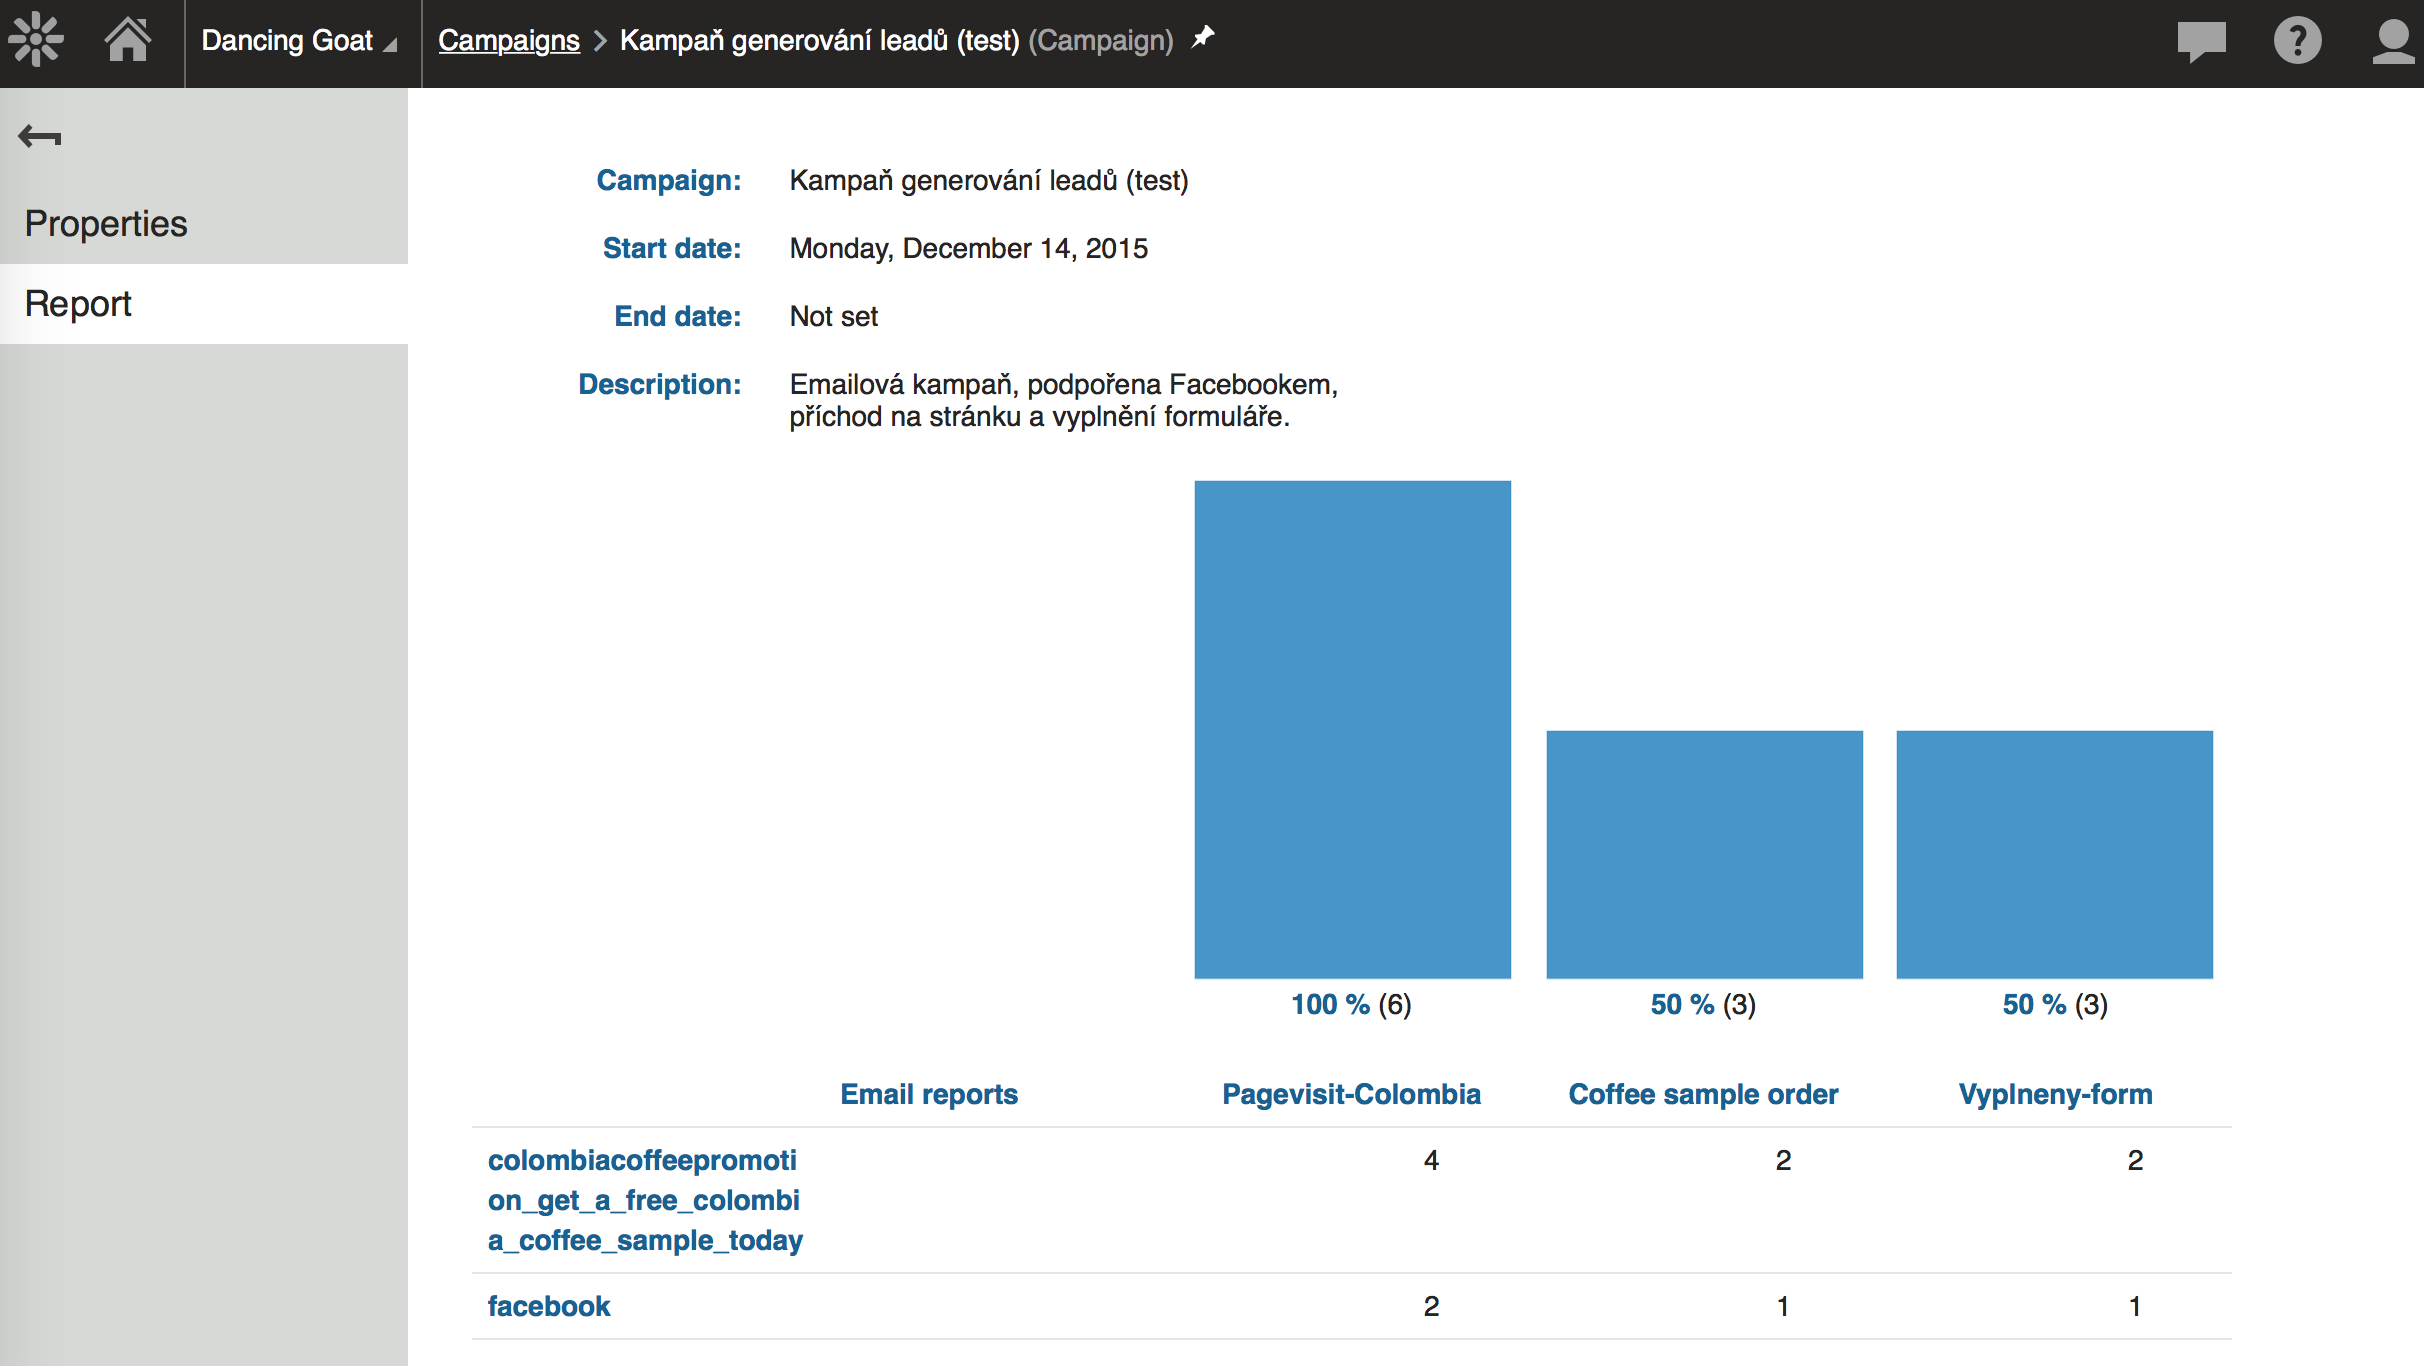Select the Report tab

[78, 303]
